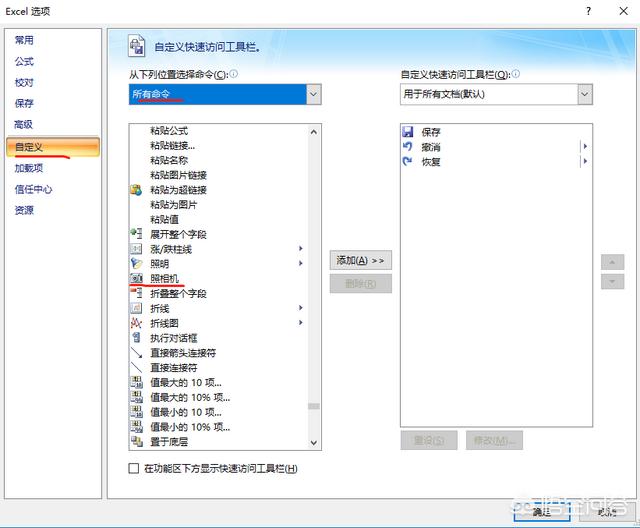Click the 删除(R) button
640x528 pixels.
tap(360, 284)
